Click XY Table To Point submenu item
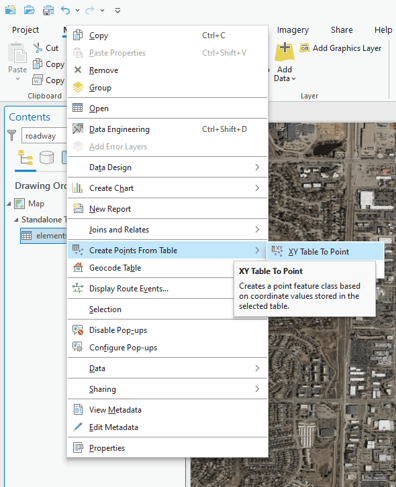Screen dimensions: 396x487 tap(325, 252)
